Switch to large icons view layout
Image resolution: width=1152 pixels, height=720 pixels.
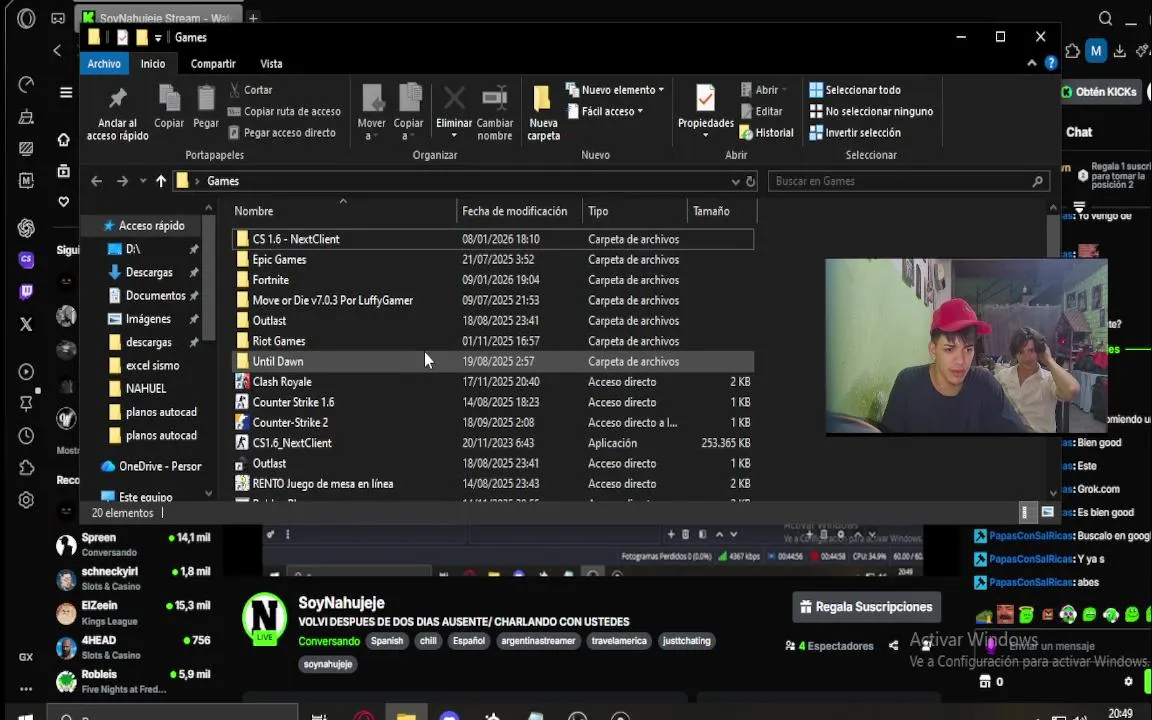(x=1048, y=512)
